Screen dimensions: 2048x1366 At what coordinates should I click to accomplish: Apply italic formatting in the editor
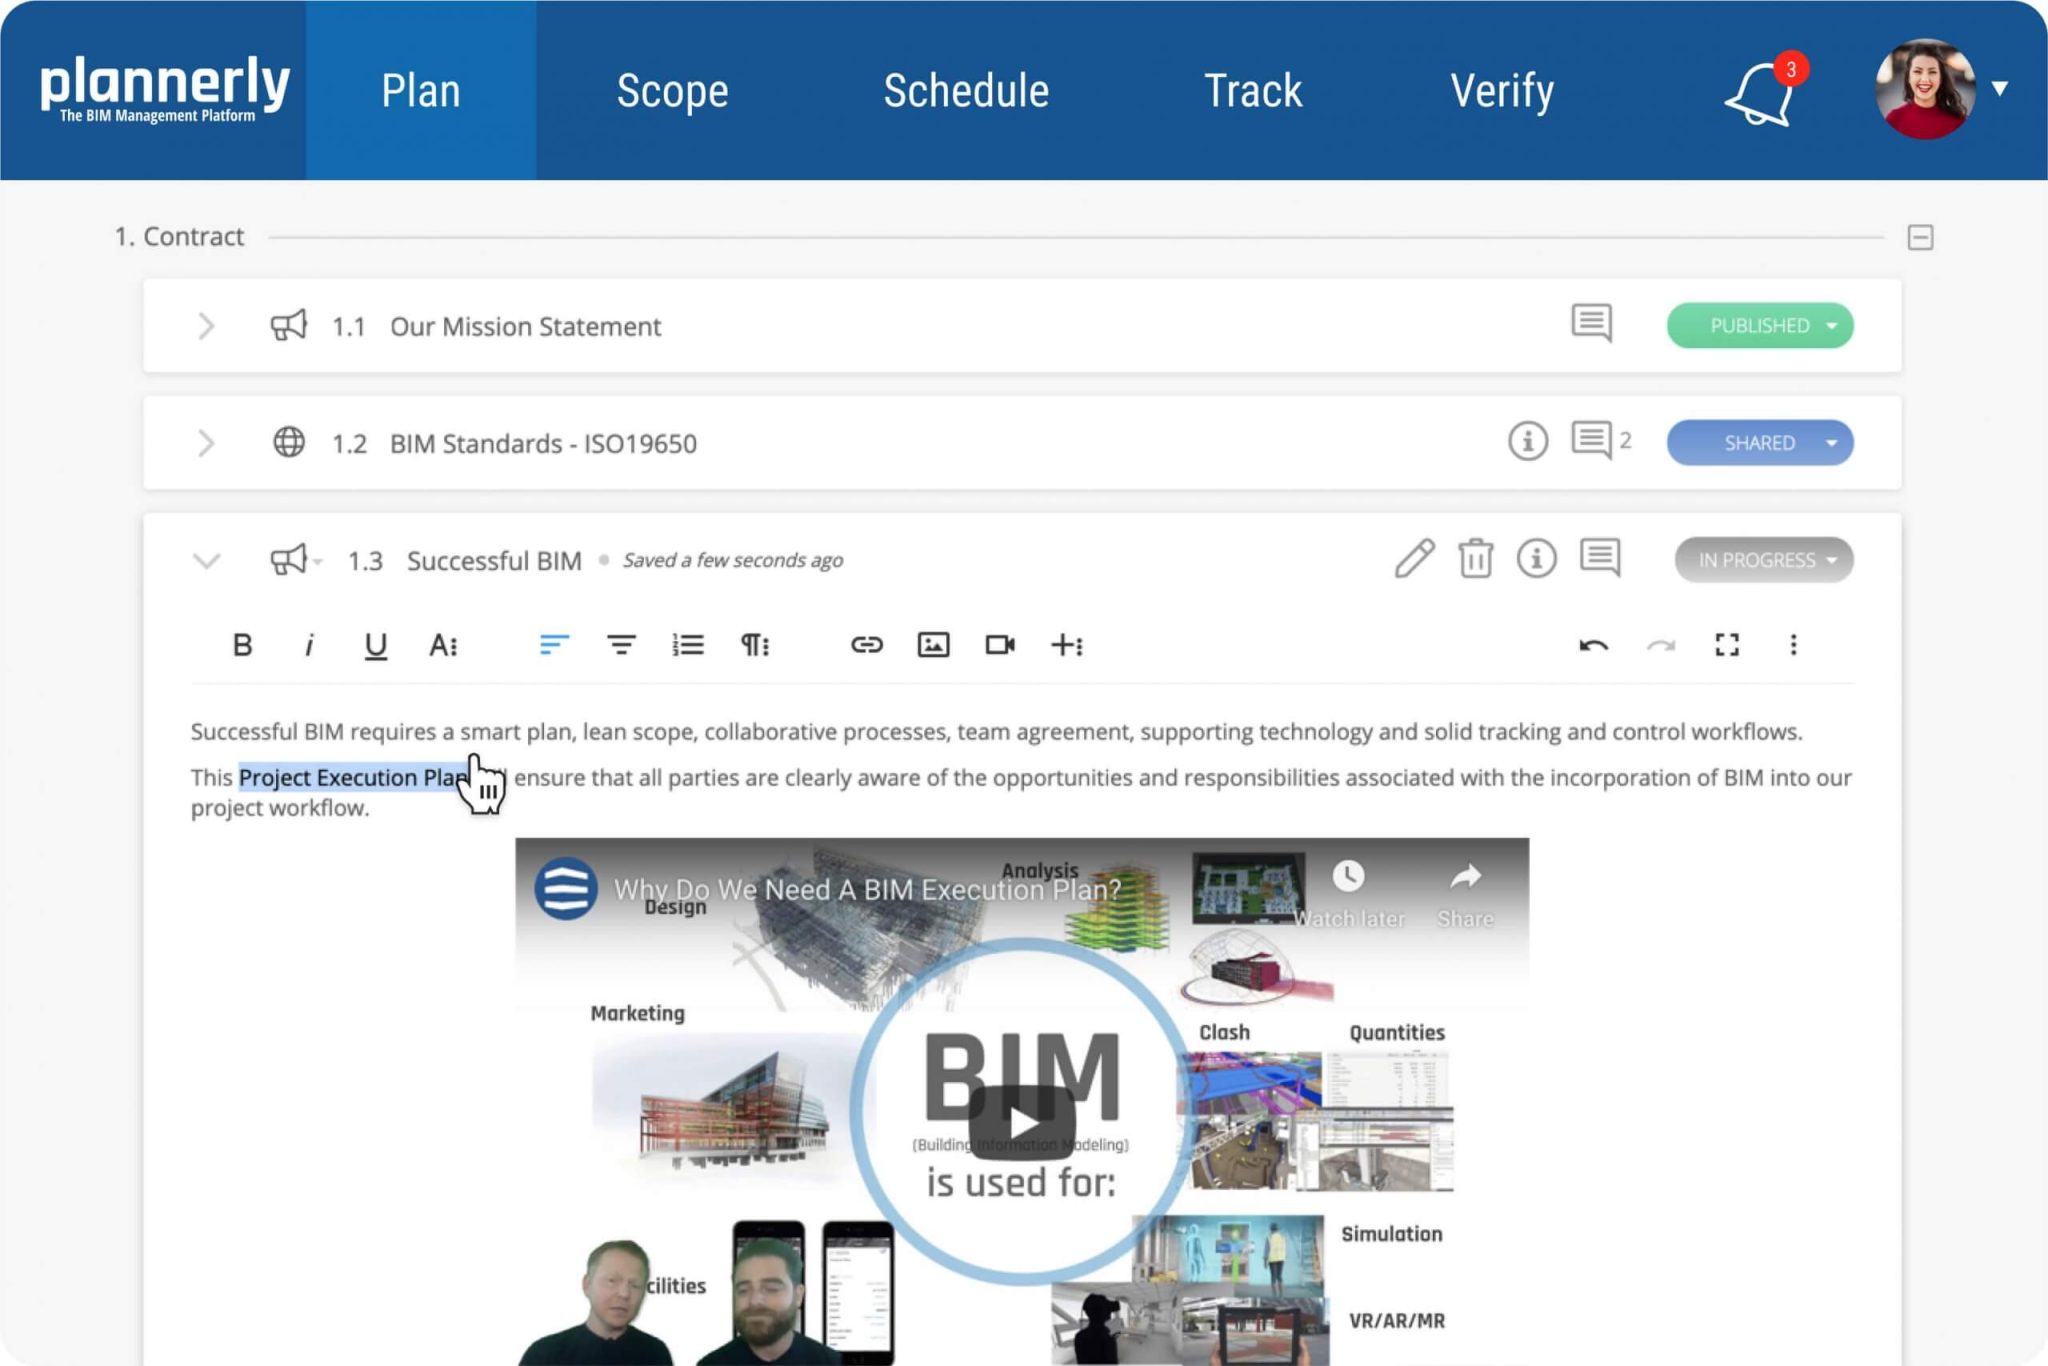308,645
